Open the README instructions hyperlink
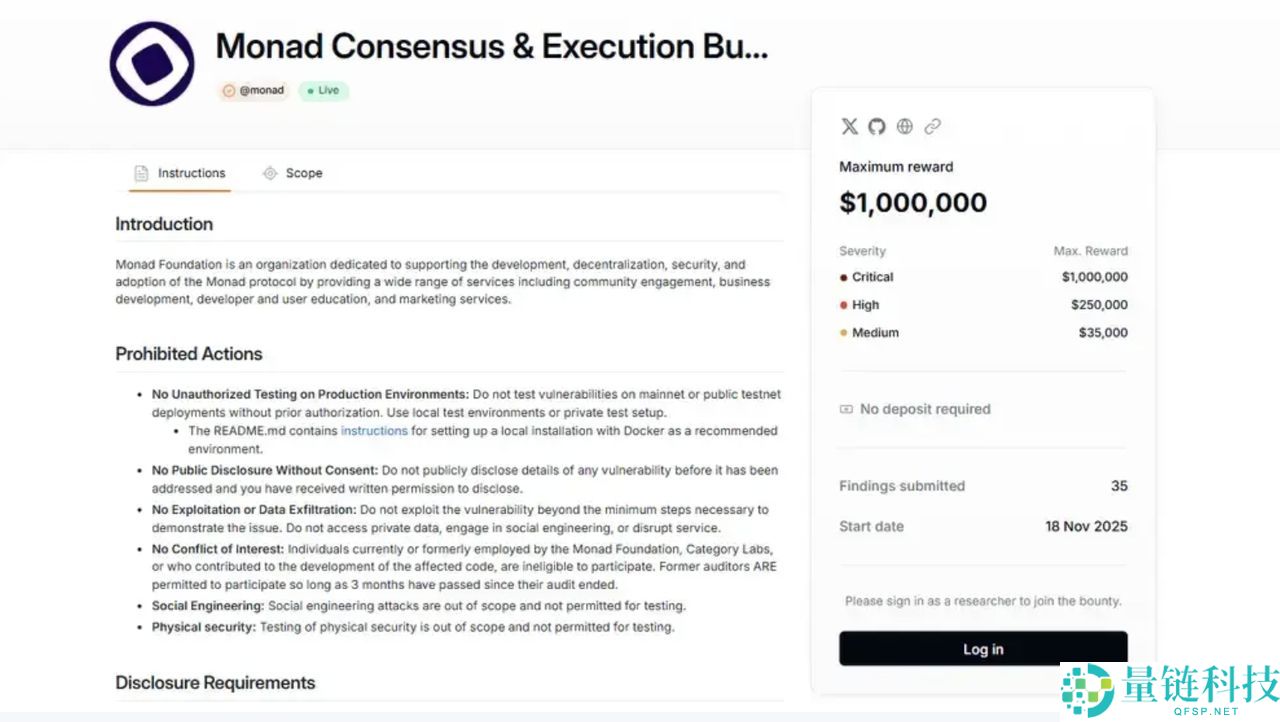The width and height of the screenshot is (1280, 722). coord(374,431)
